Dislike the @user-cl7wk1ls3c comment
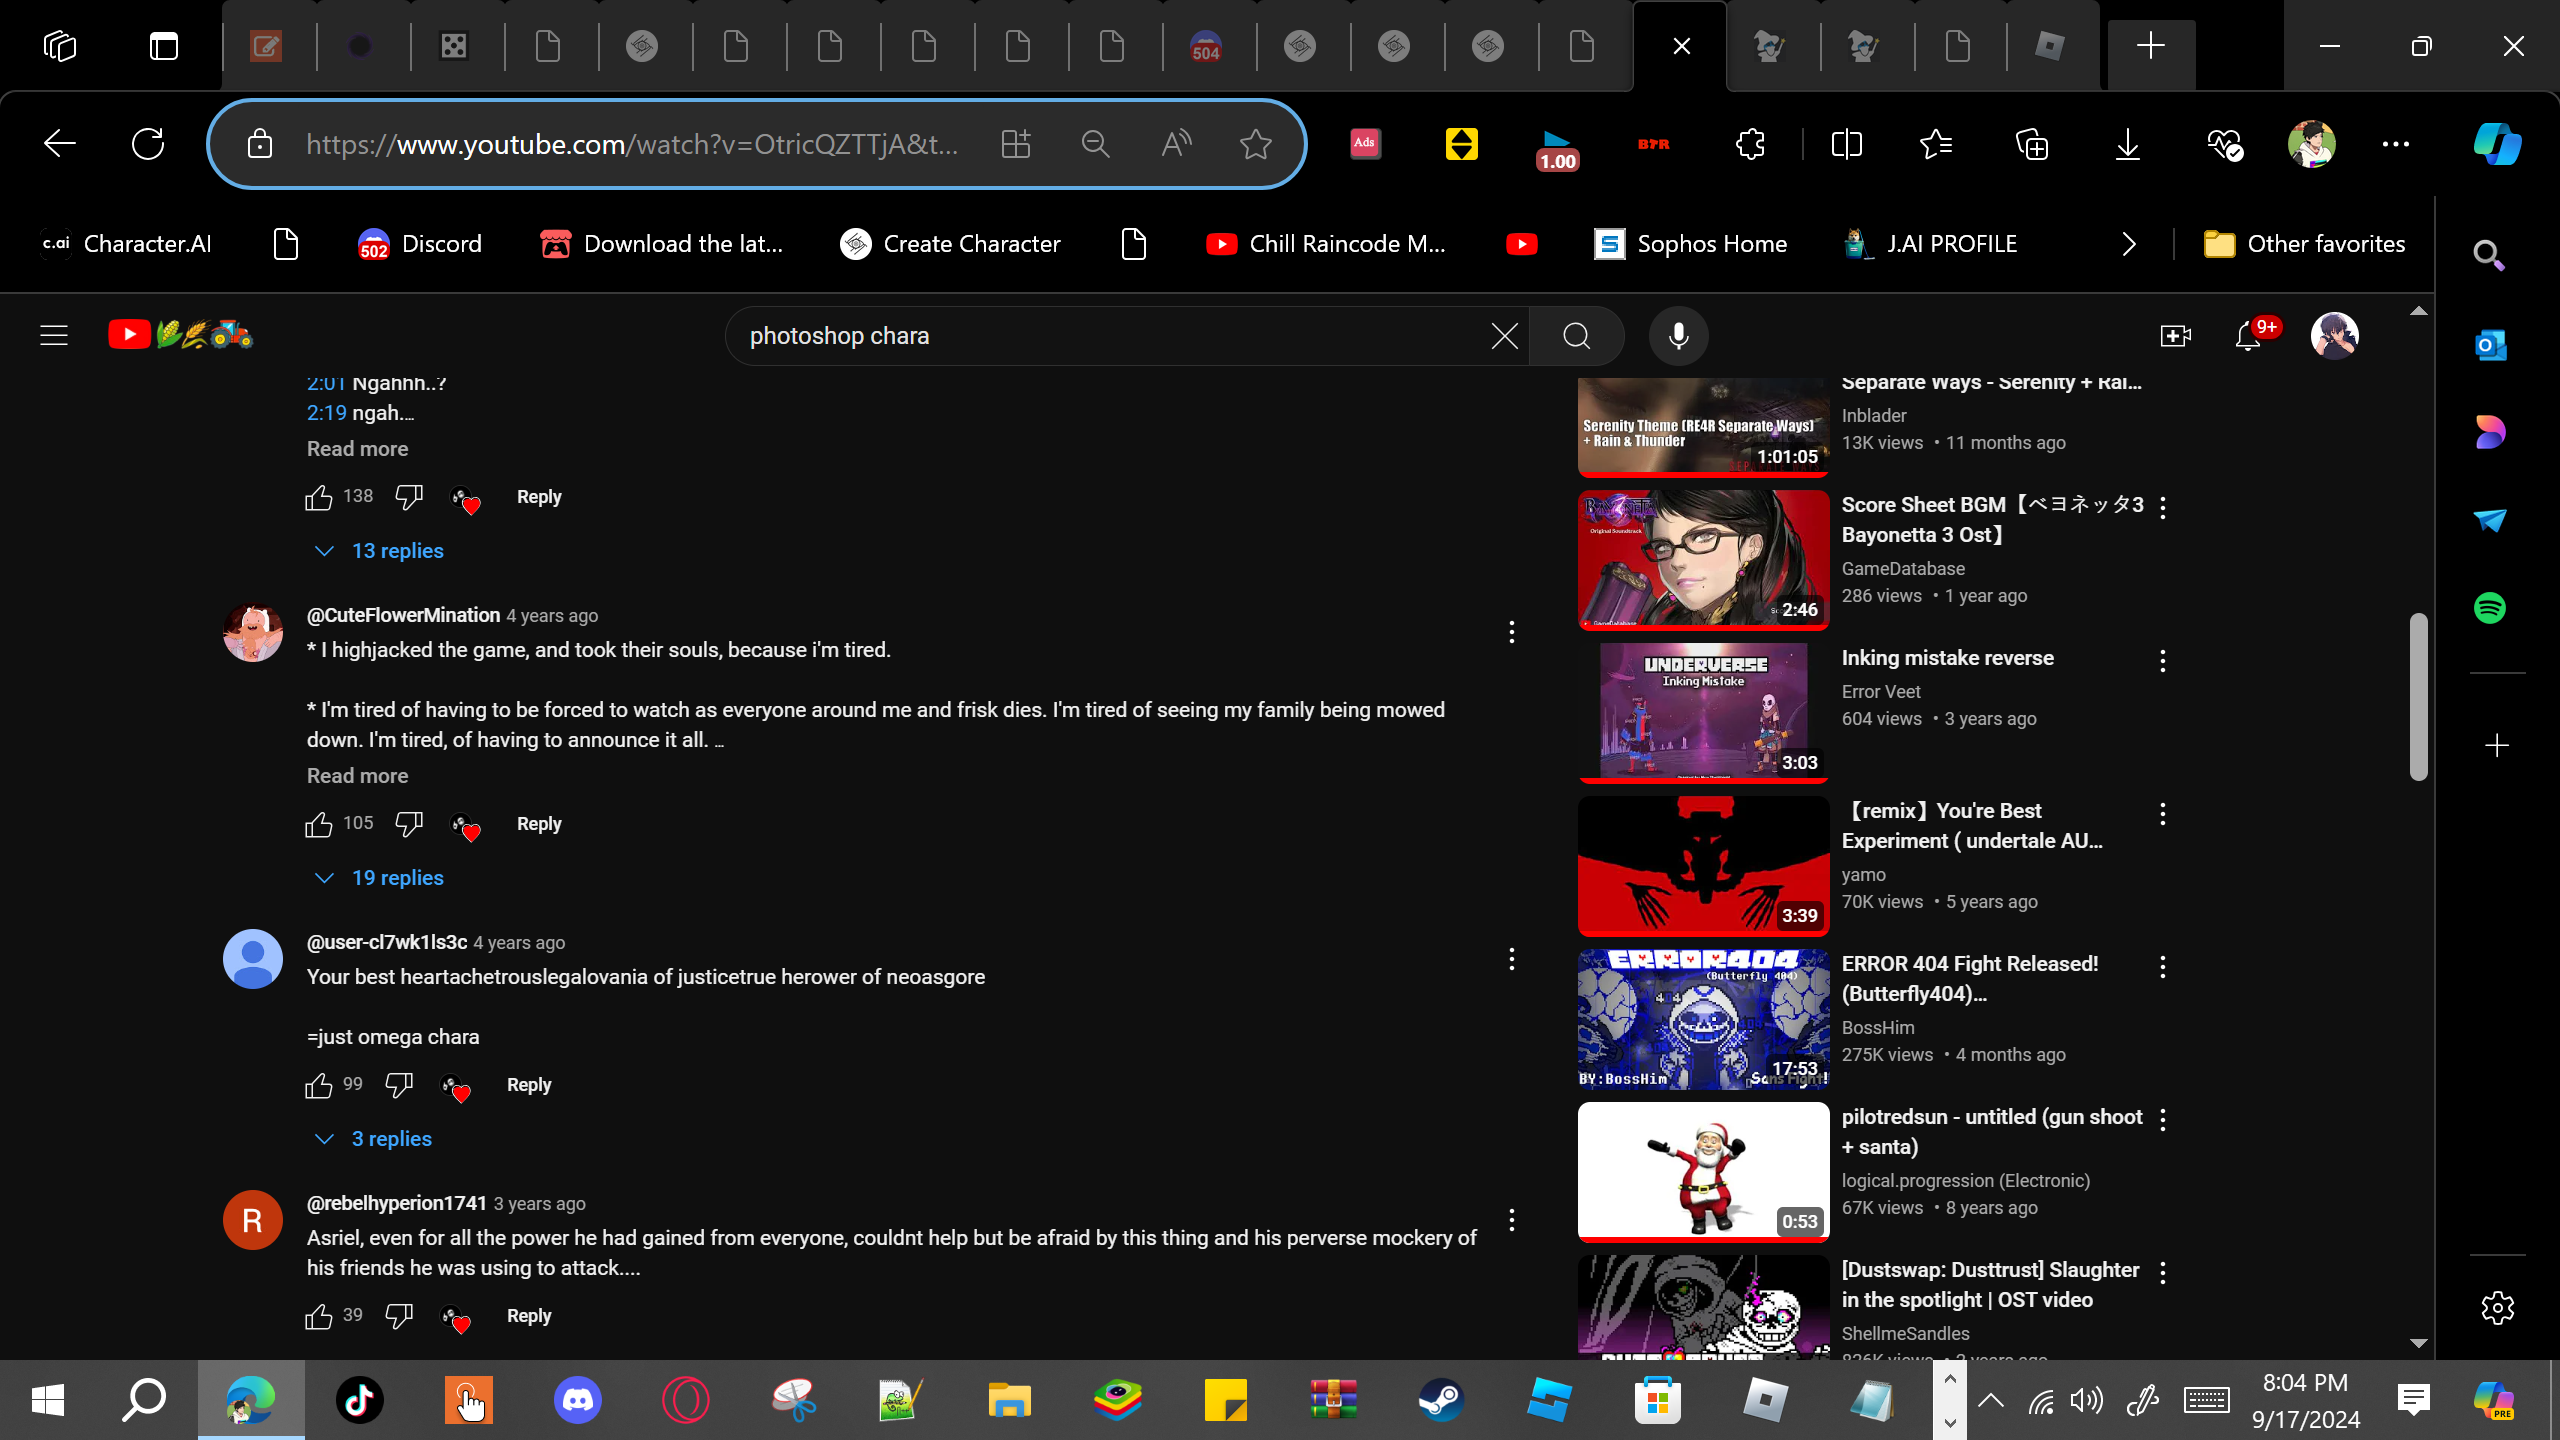Screen dimensions: 2560x1440 pyautogui.click(x=399, y=1085)
